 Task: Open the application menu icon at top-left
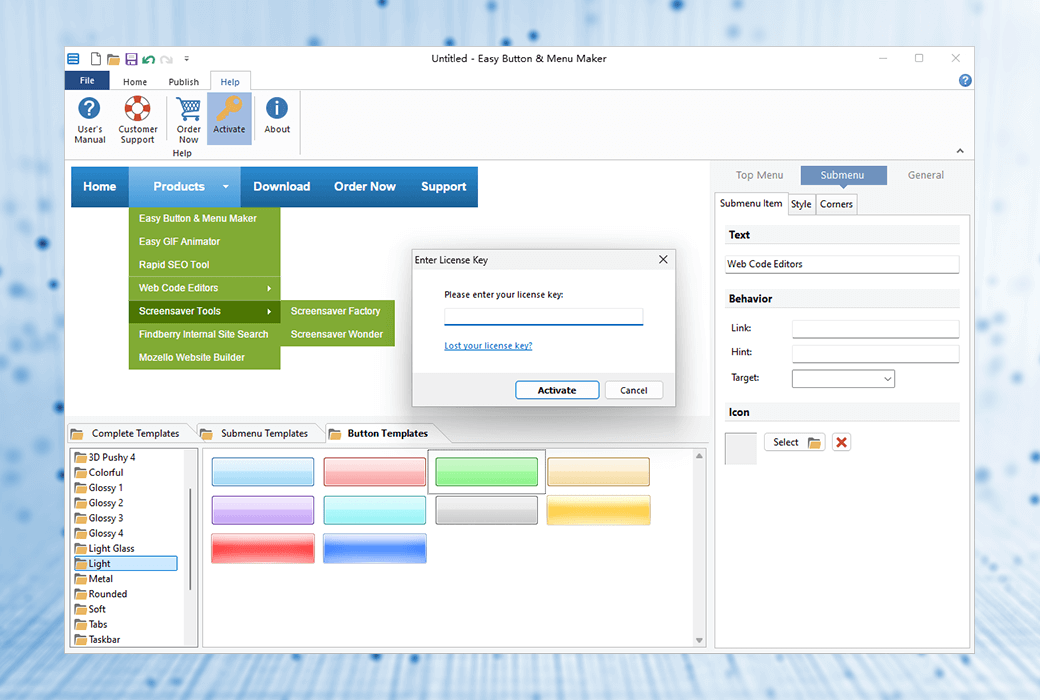pyautogui.click(x=74, y=59)
